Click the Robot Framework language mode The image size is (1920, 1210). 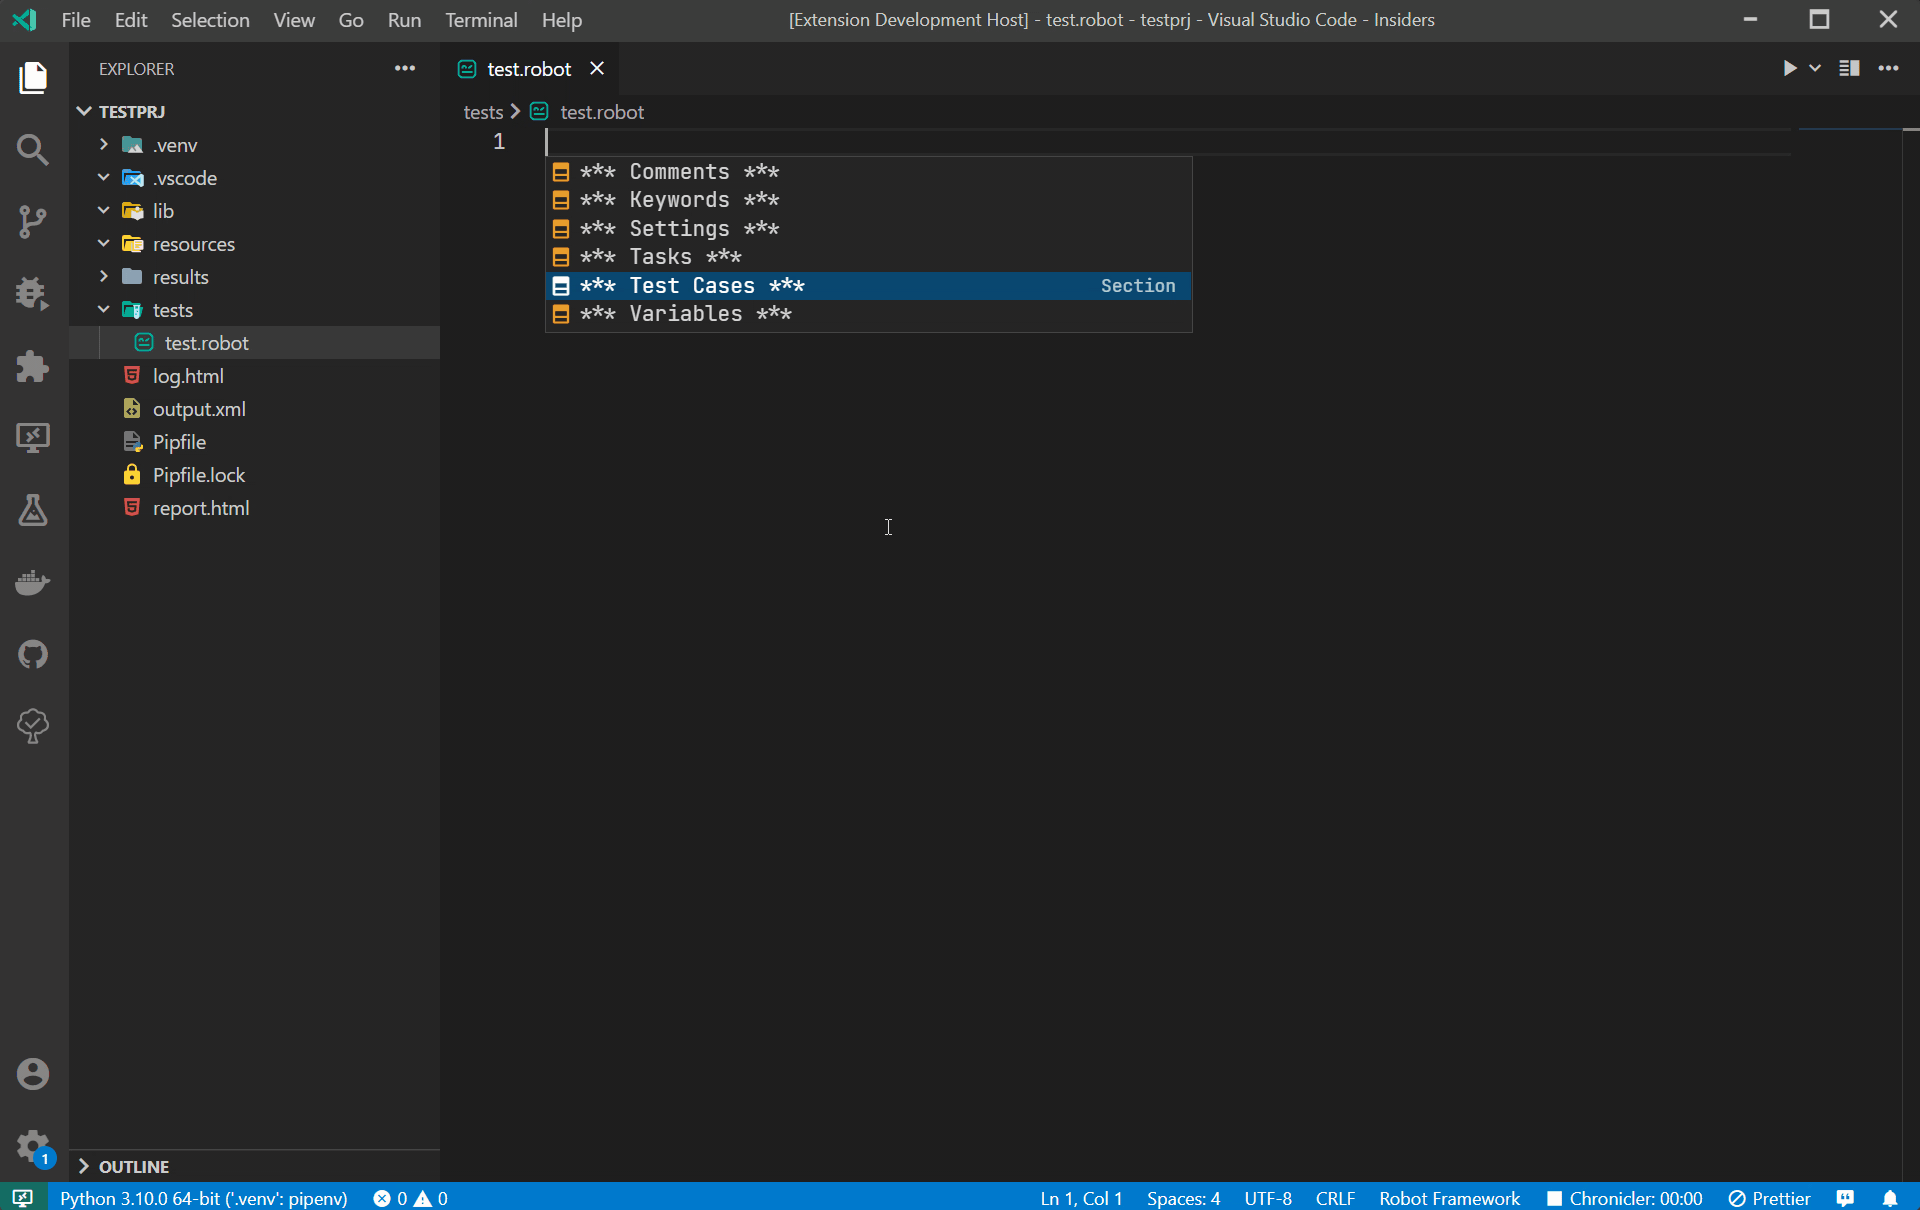click(1449, 1198)
